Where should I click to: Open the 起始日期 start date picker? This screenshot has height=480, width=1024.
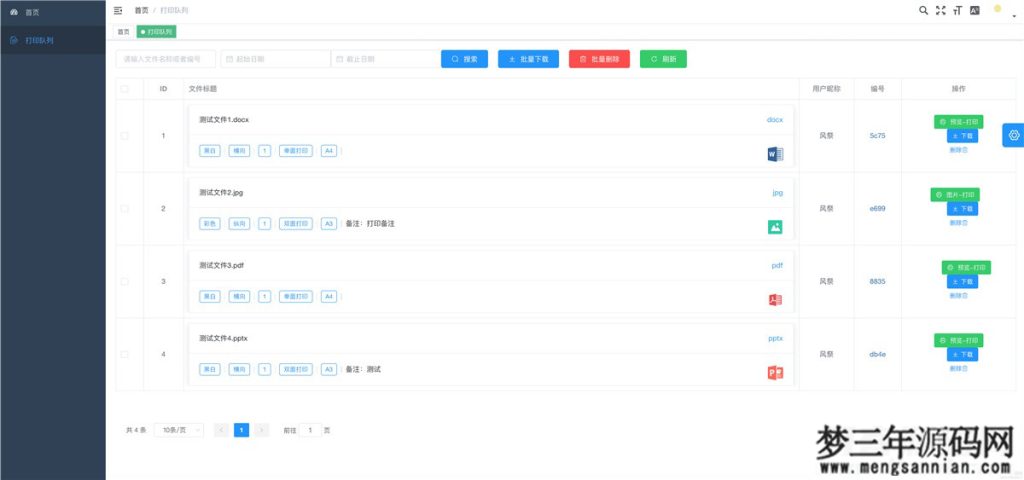(x=275, y=59)
